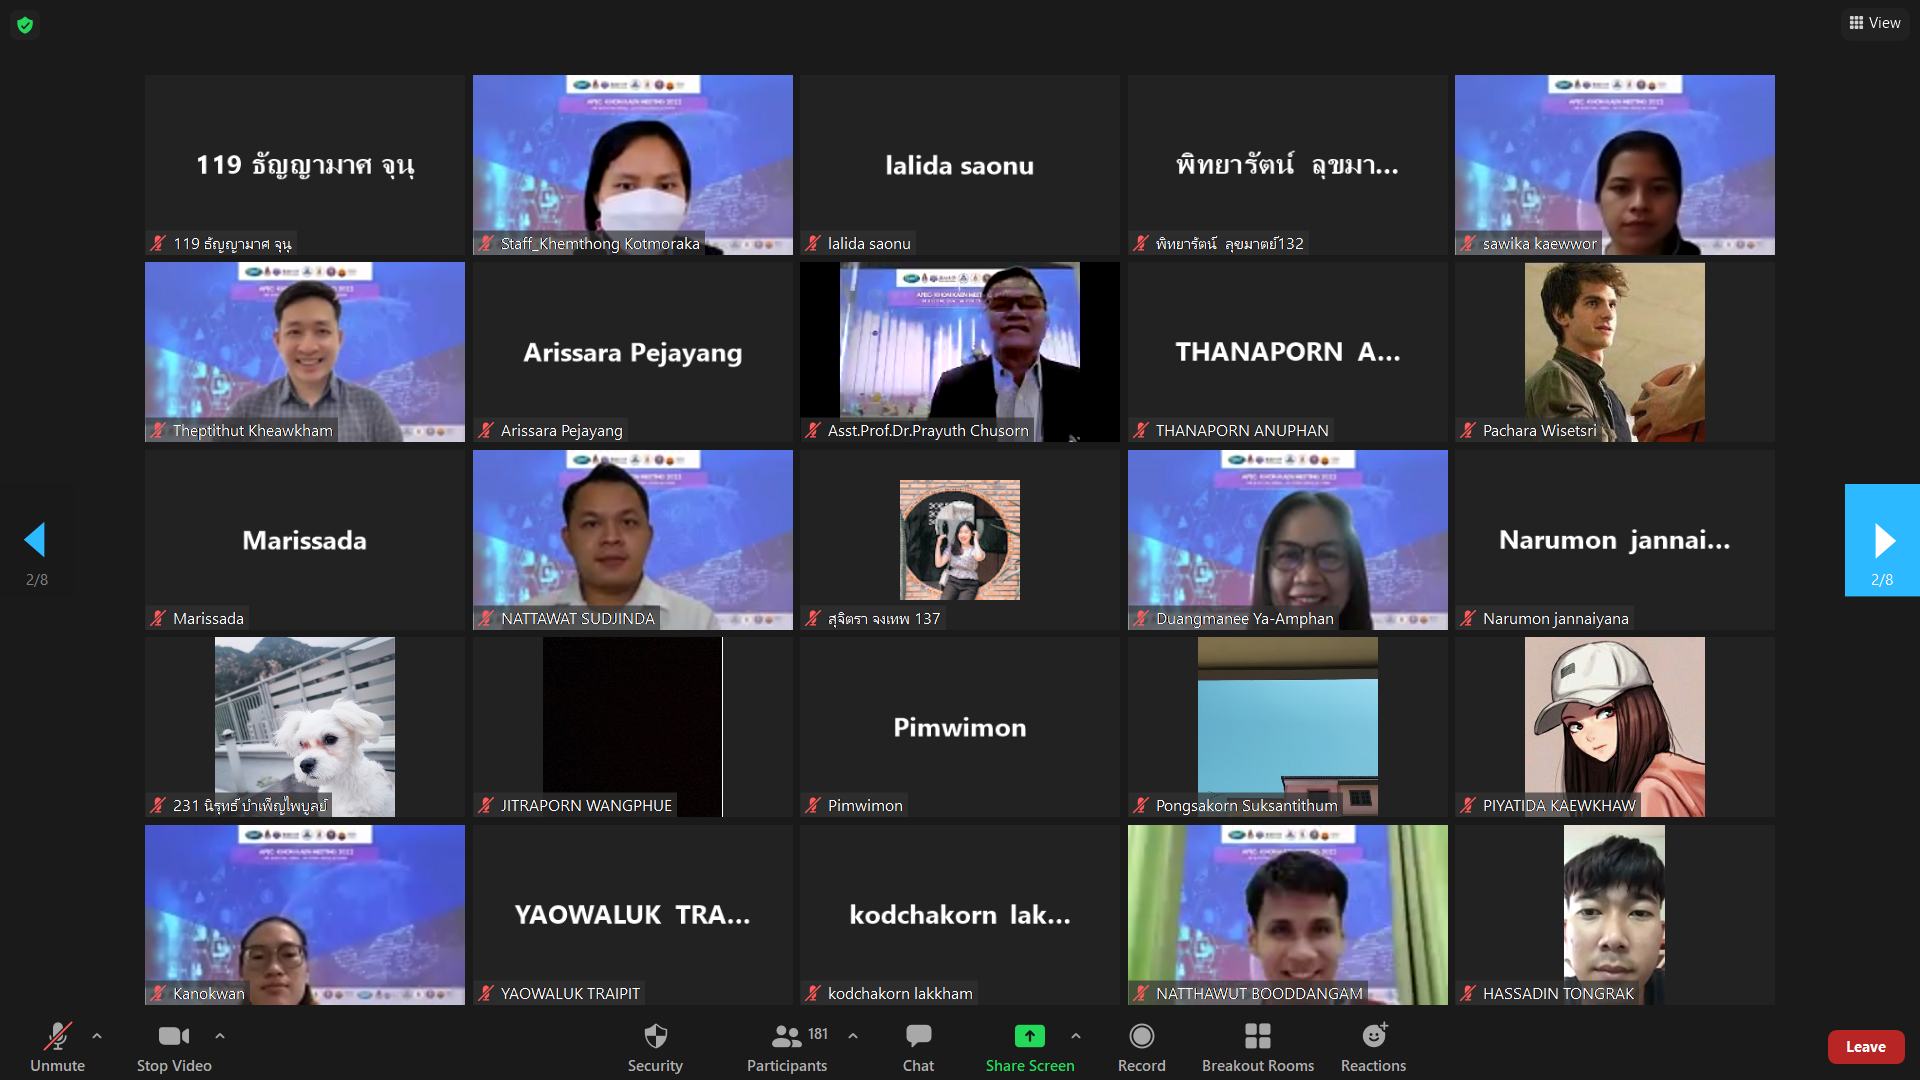This screenshot has height=1080, width=1920.
Task: Click the green Share Screen icon
Action: [1029, 1036]
